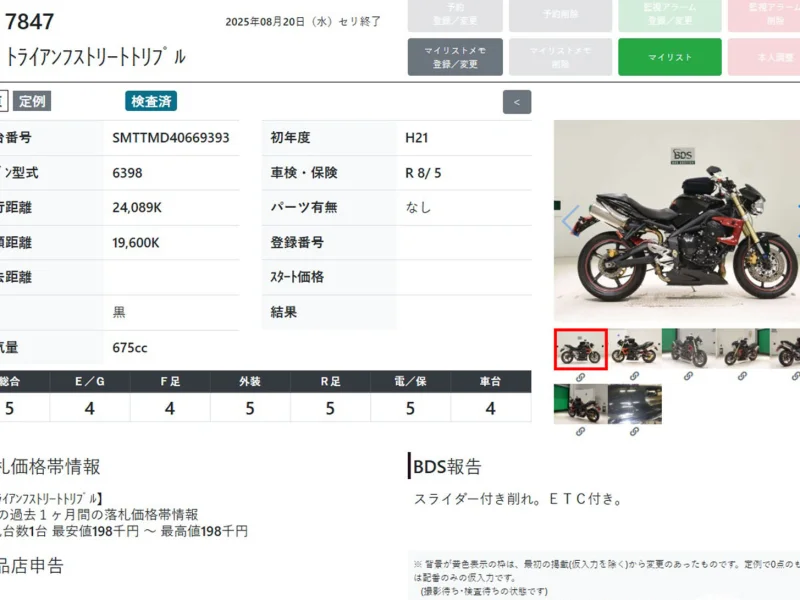Select inspection value R 8/ 5
This screenshot has width=800, height=600.
pyautogui.click(x=423, y=173)
